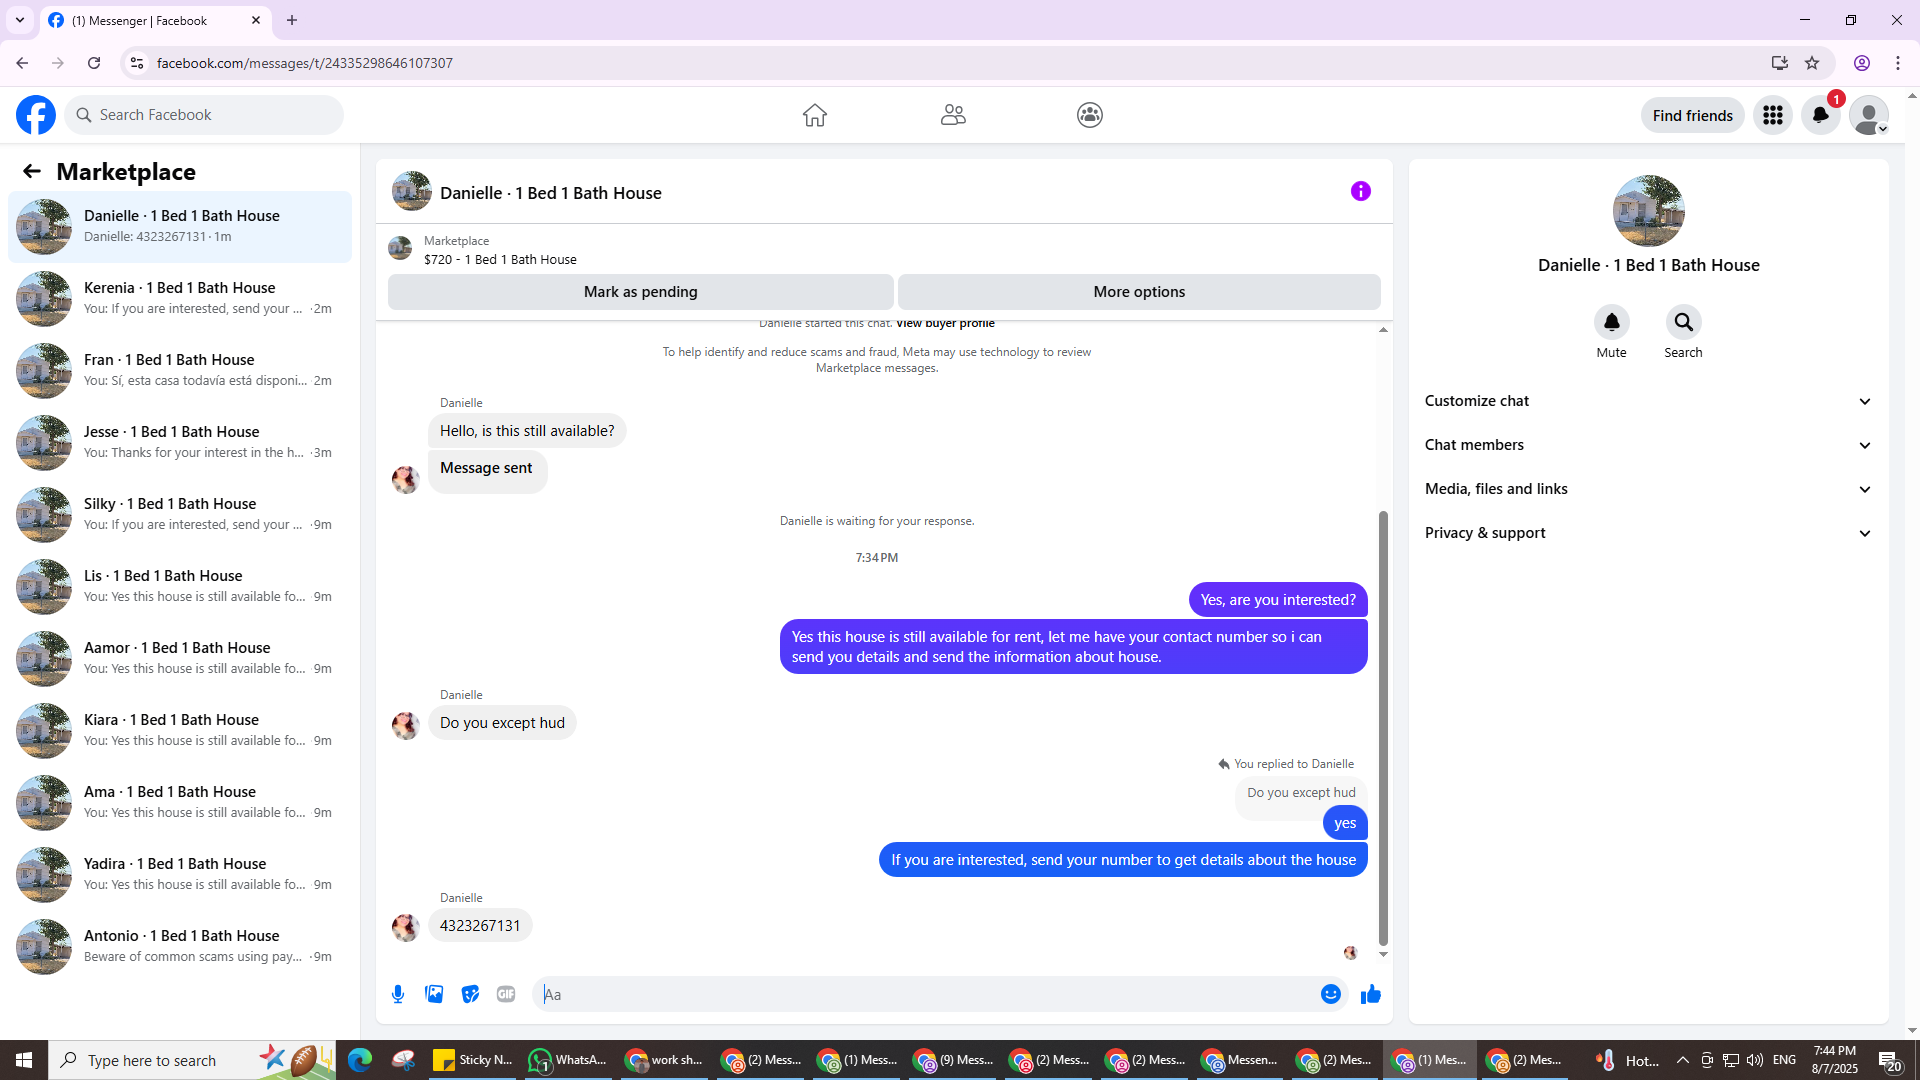The image size is (1920, 1080).
Task: Open the Groups icon in top navigation
Action: (x=1090, y=115)
